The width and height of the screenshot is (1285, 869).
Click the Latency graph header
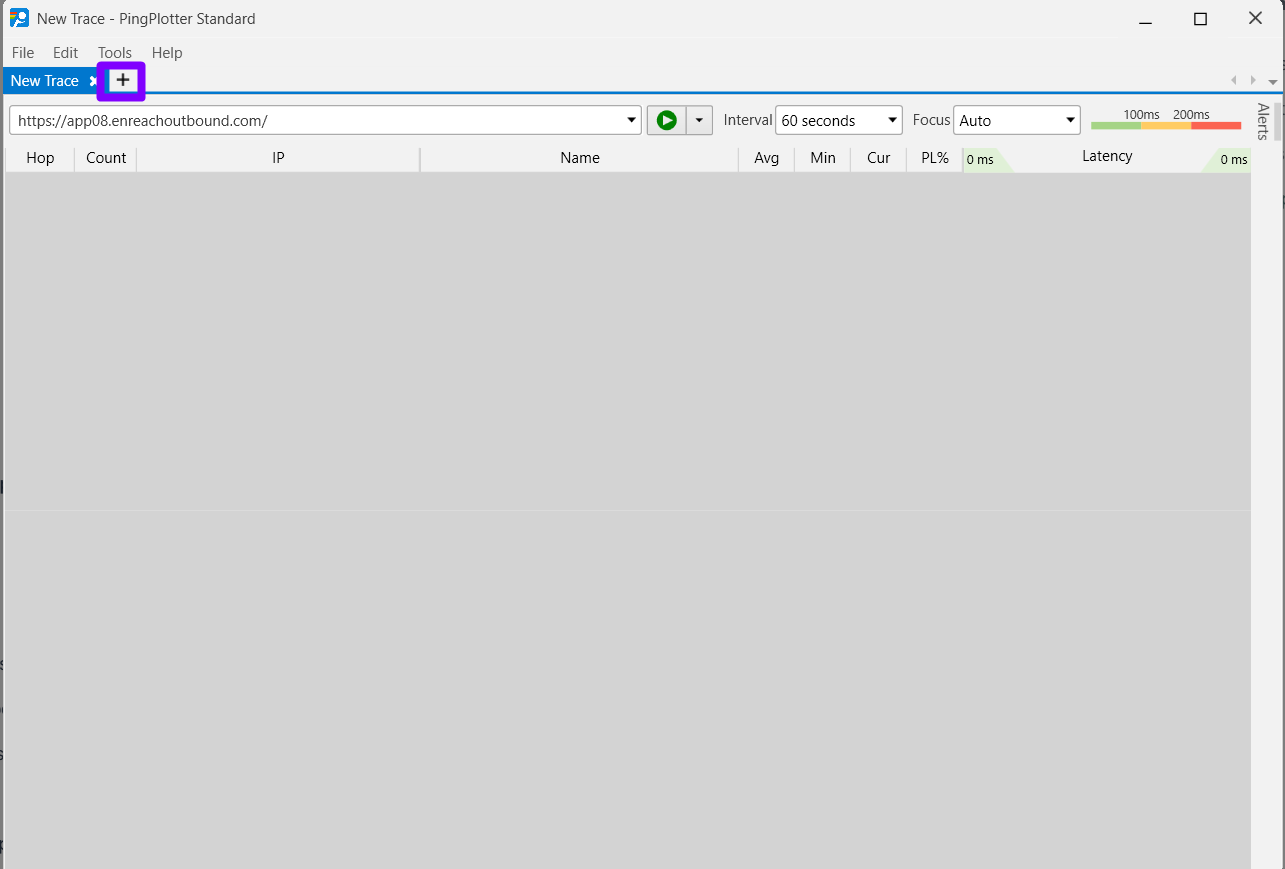pos(1107,157)
